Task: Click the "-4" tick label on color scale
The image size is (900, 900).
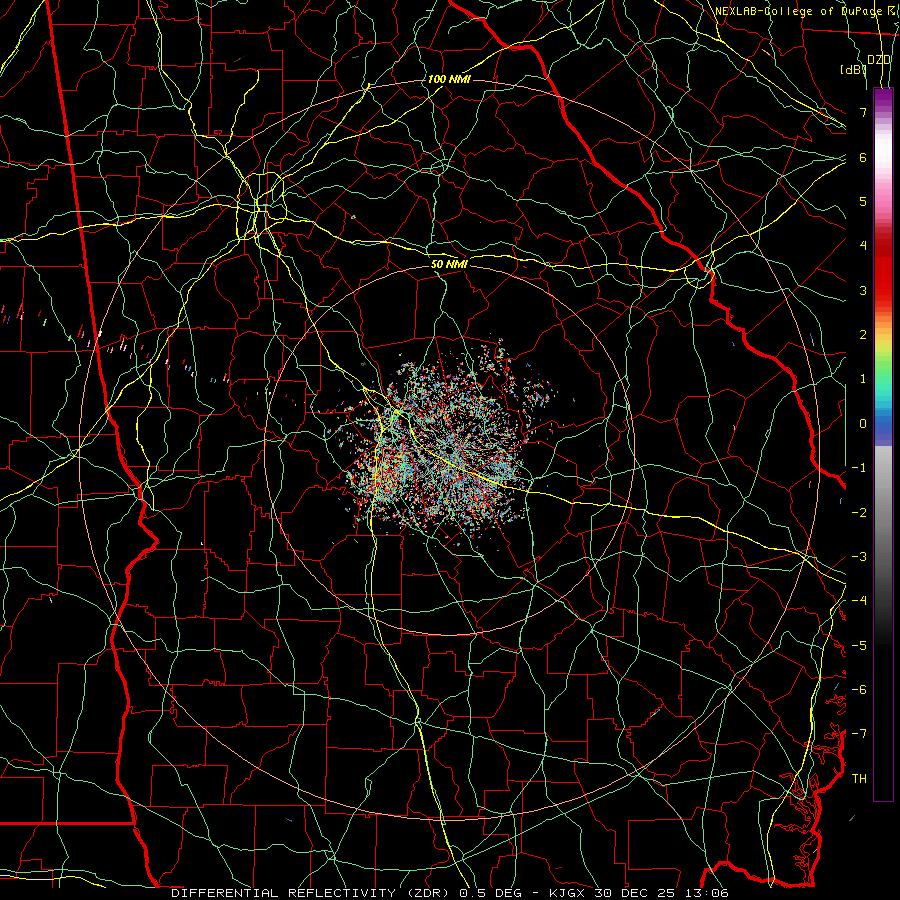Action: [x=859, y=601]
